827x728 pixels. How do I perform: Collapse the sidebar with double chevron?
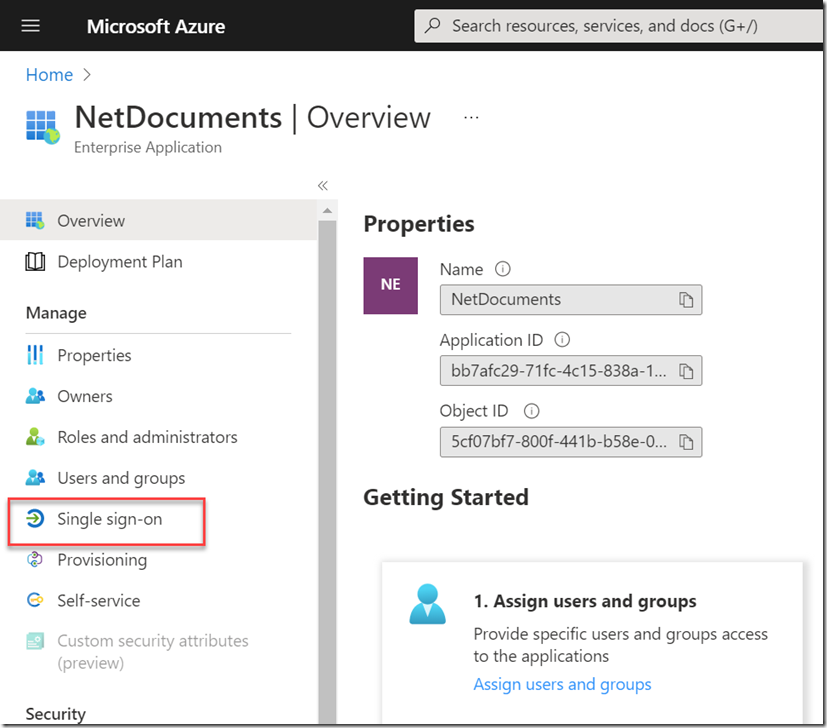point(323,186)
